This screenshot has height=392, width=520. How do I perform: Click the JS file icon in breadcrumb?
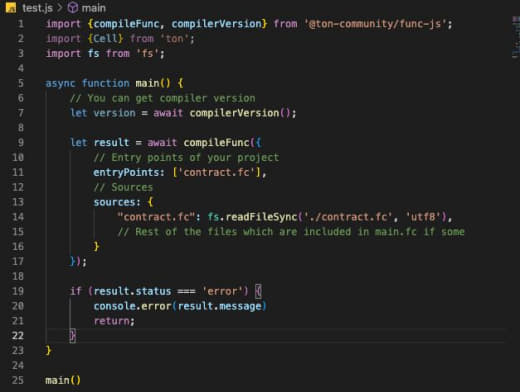point(11,7)
